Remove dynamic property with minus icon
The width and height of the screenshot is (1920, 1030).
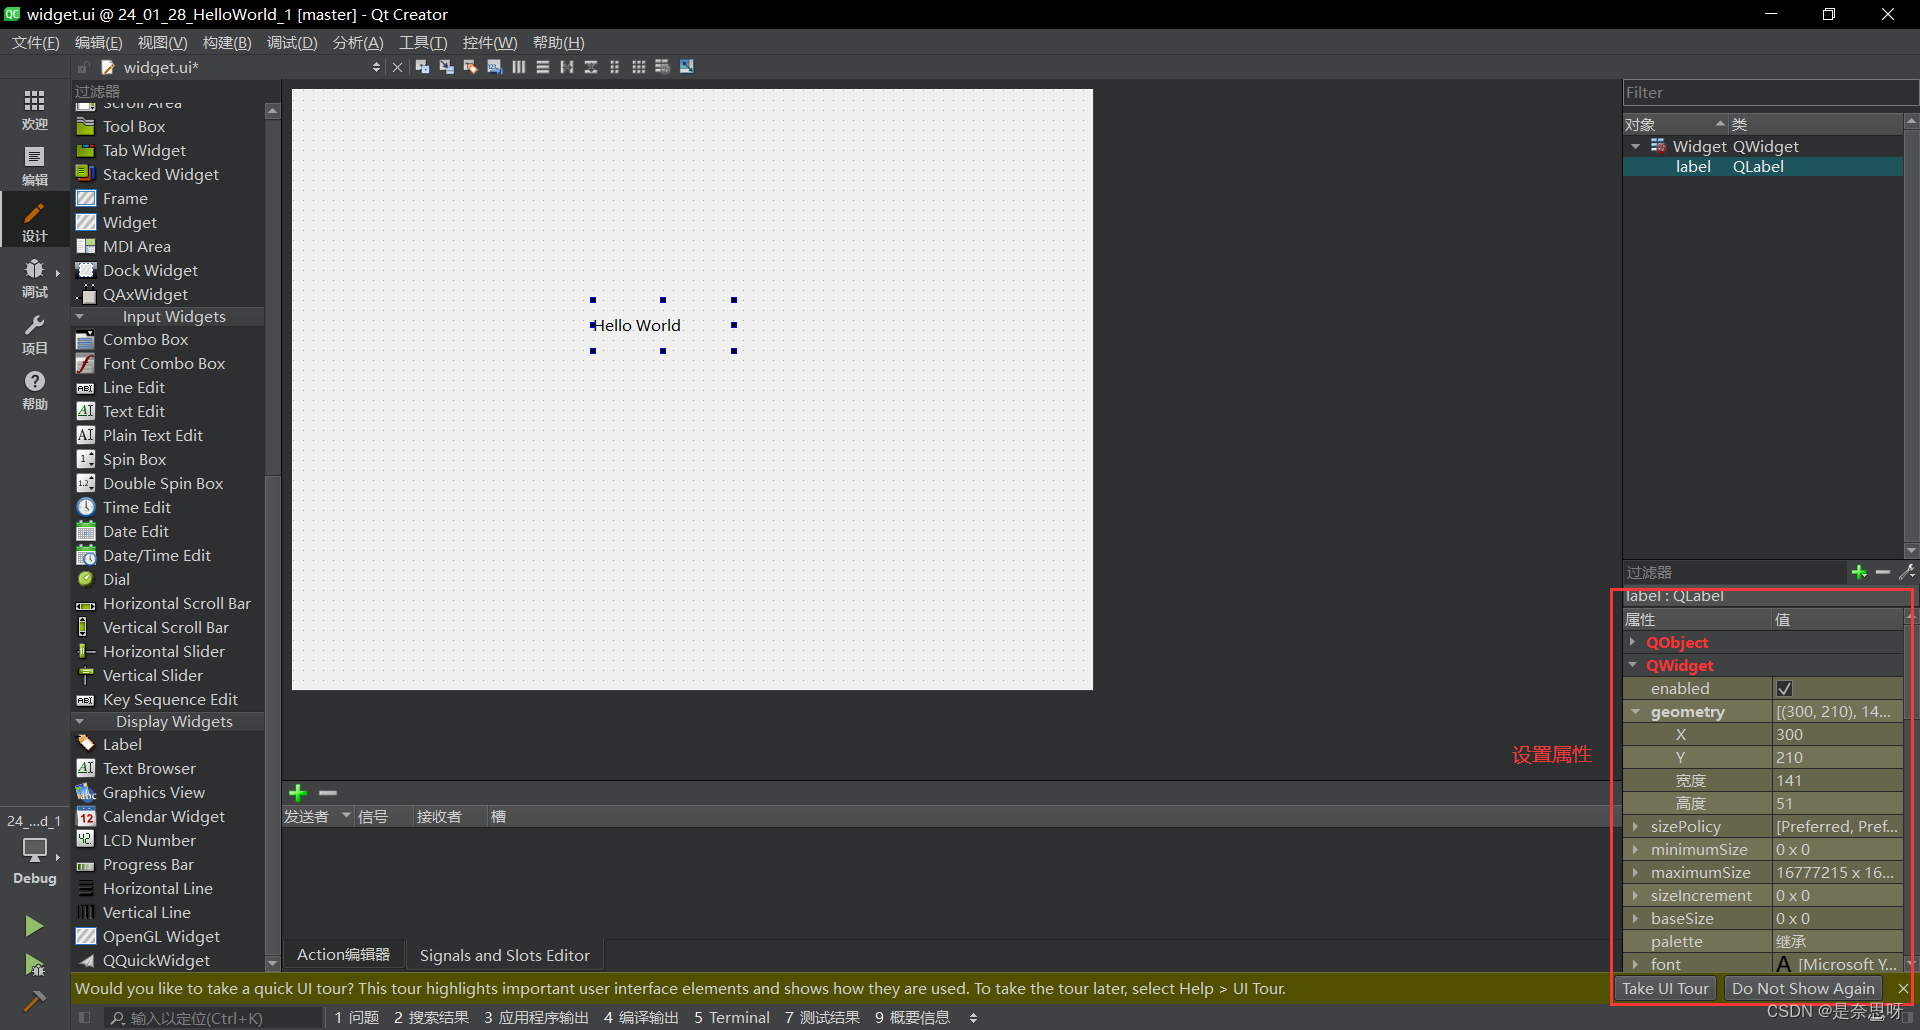(x=1883, y=572)
